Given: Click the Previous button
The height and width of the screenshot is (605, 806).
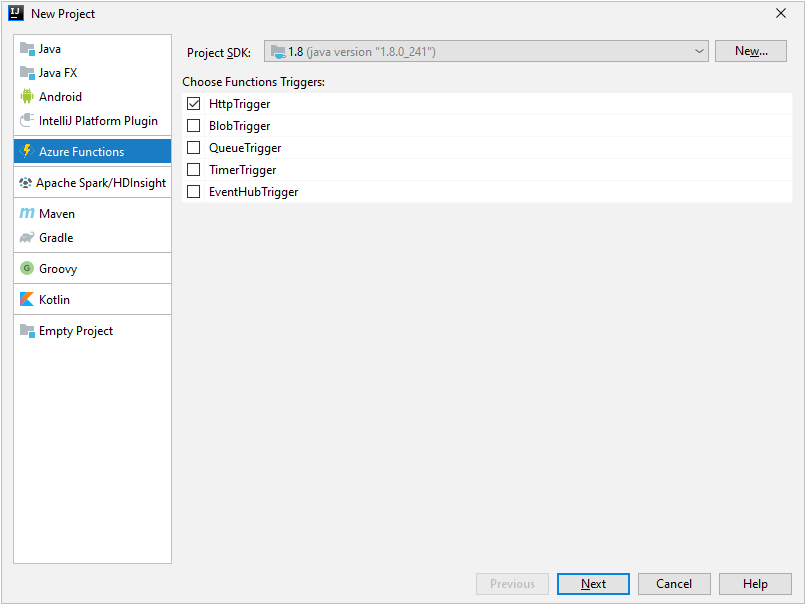Looking at the screenshot, I should tap(512, 584).
